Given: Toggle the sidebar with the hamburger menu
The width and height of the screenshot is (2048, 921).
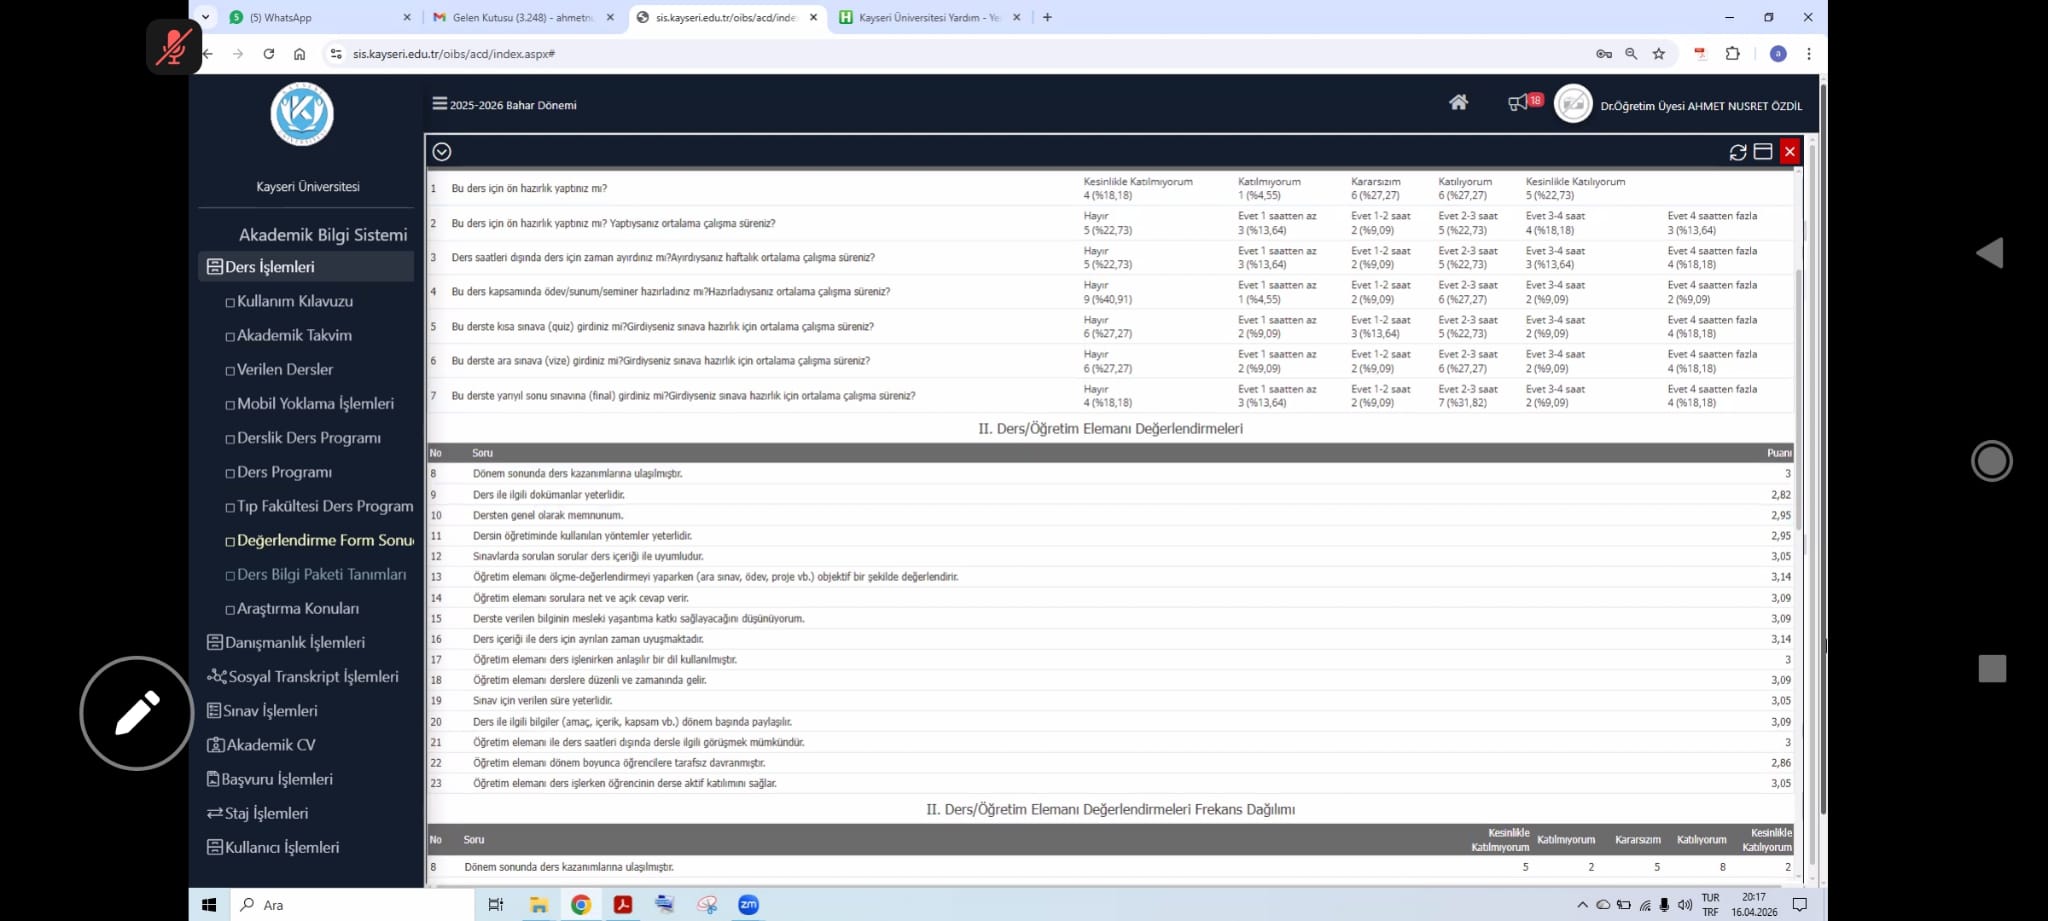Looking at the screenshot, I should point(439,104).
